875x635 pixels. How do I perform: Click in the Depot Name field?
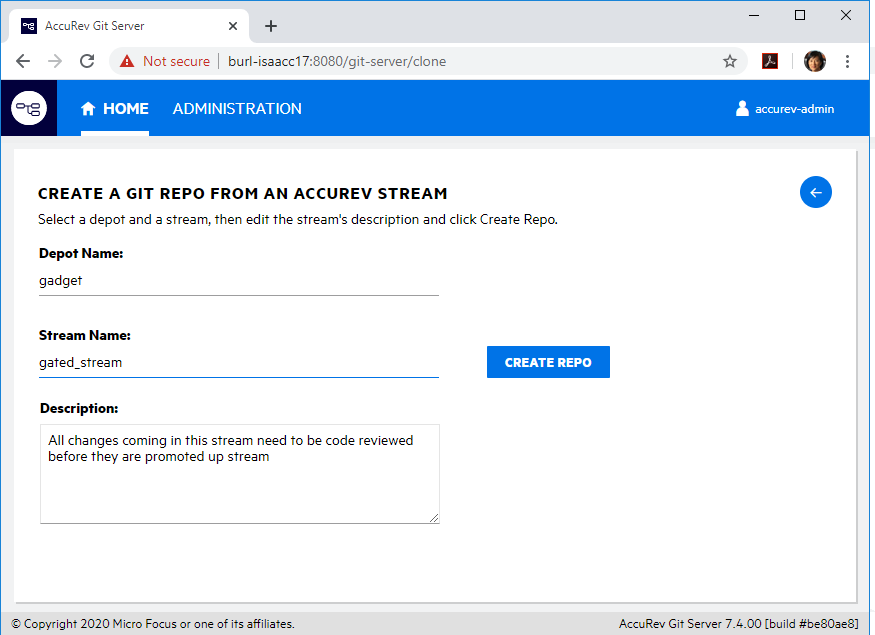pos(238,281)
